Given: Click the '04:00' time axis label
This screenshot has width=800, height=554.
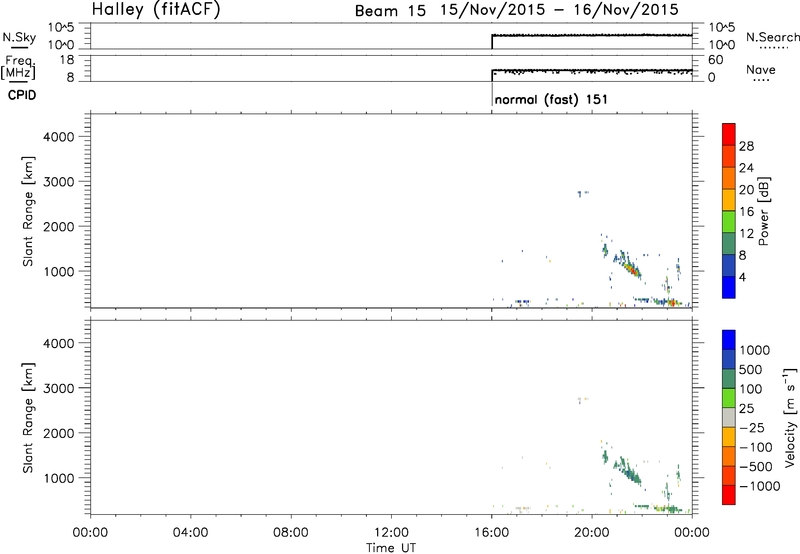Looking at the screenshot, I should point(190,533).
